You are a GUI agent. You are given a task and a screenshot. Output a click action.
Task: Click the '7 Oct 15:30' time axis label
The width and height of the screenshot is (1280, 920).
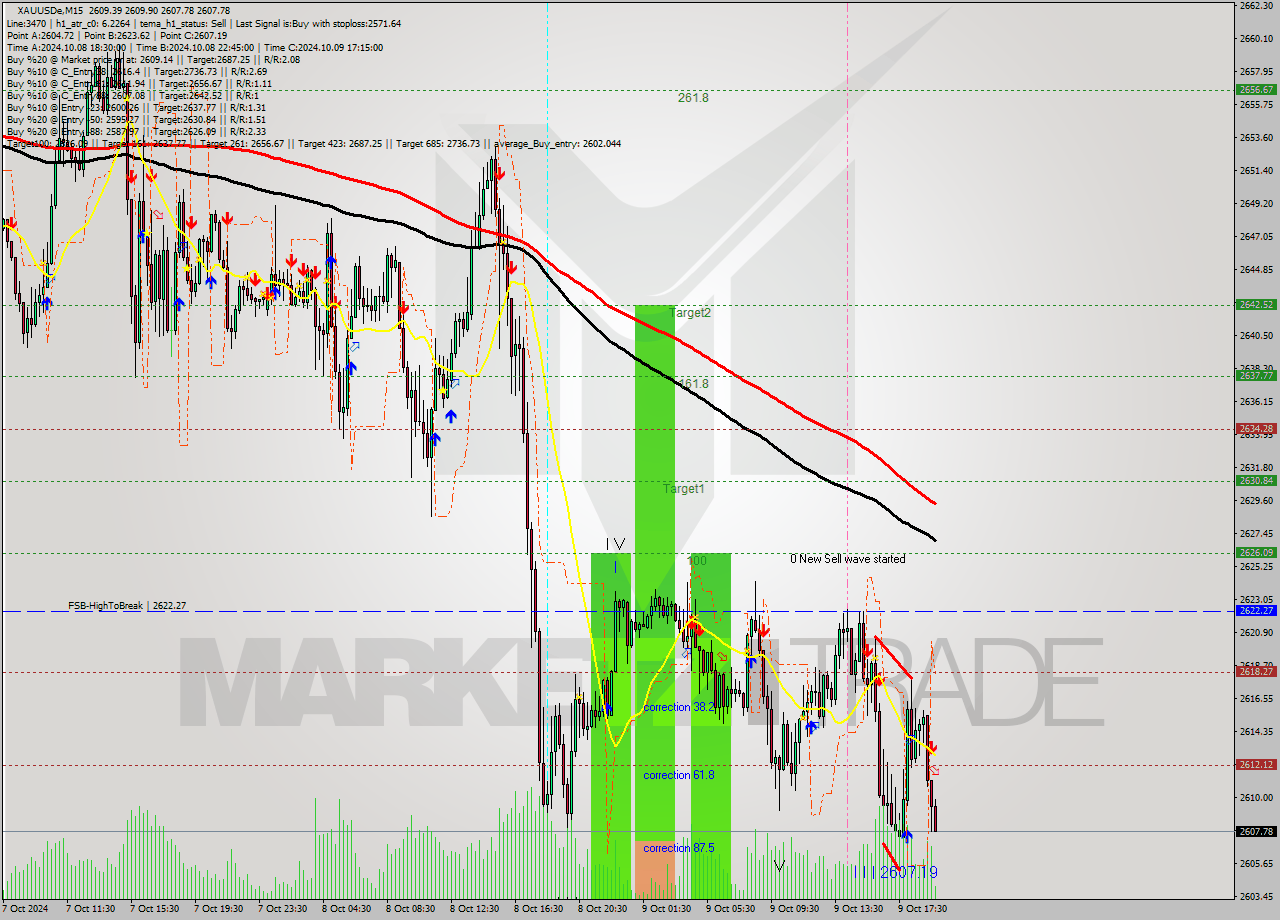click(155, 909)
